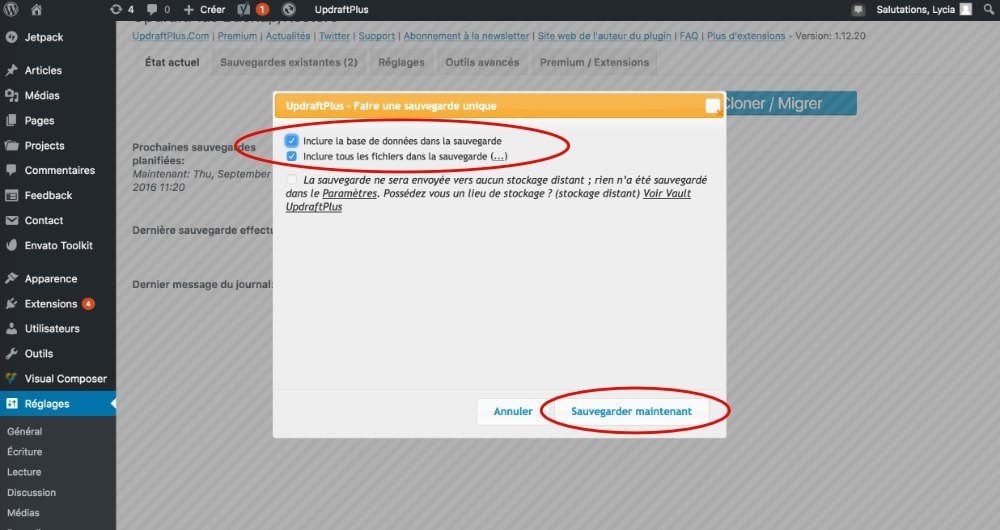Select the 'Outils avancés' tab
This screenshot has height=530, width=1000.
482,62
